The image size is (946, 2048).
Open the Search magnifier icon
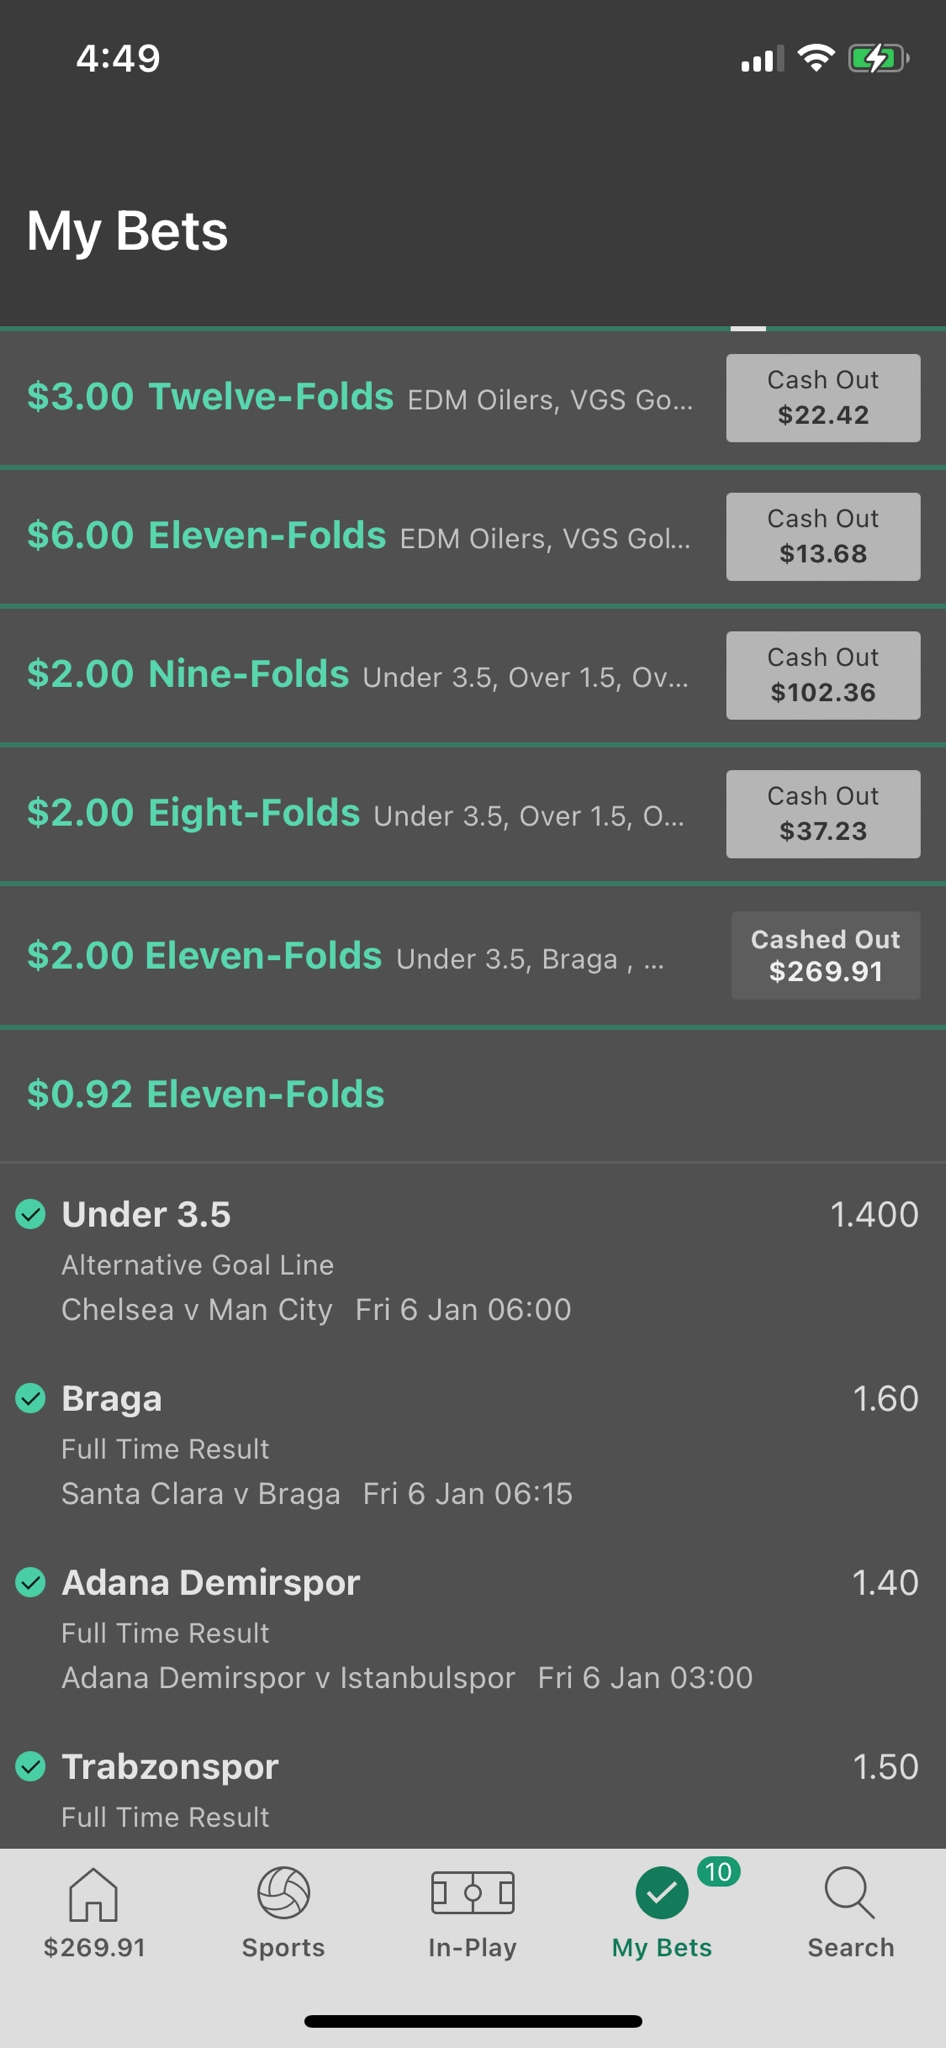(850, 1893)
